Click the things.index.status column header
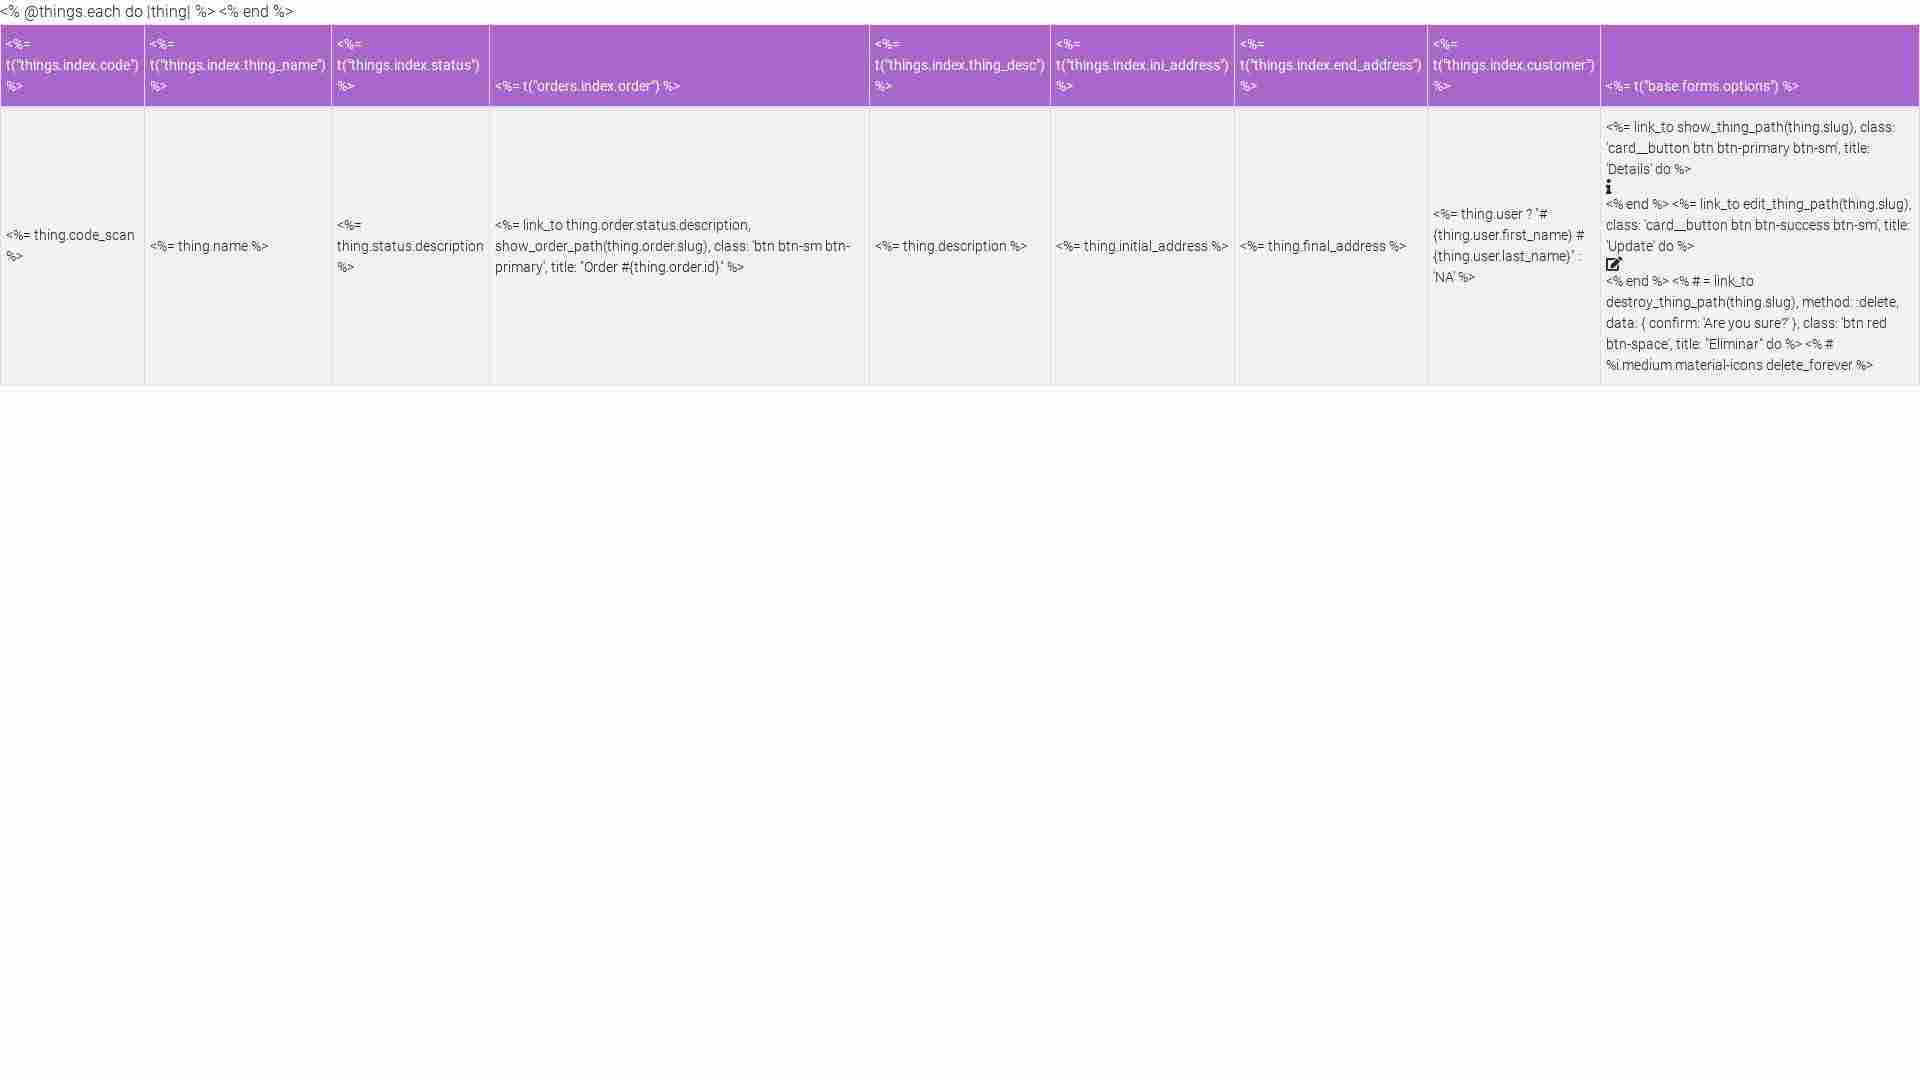Image resolution: width=1920 pixels, height=1080 pixels. (409, 66)
